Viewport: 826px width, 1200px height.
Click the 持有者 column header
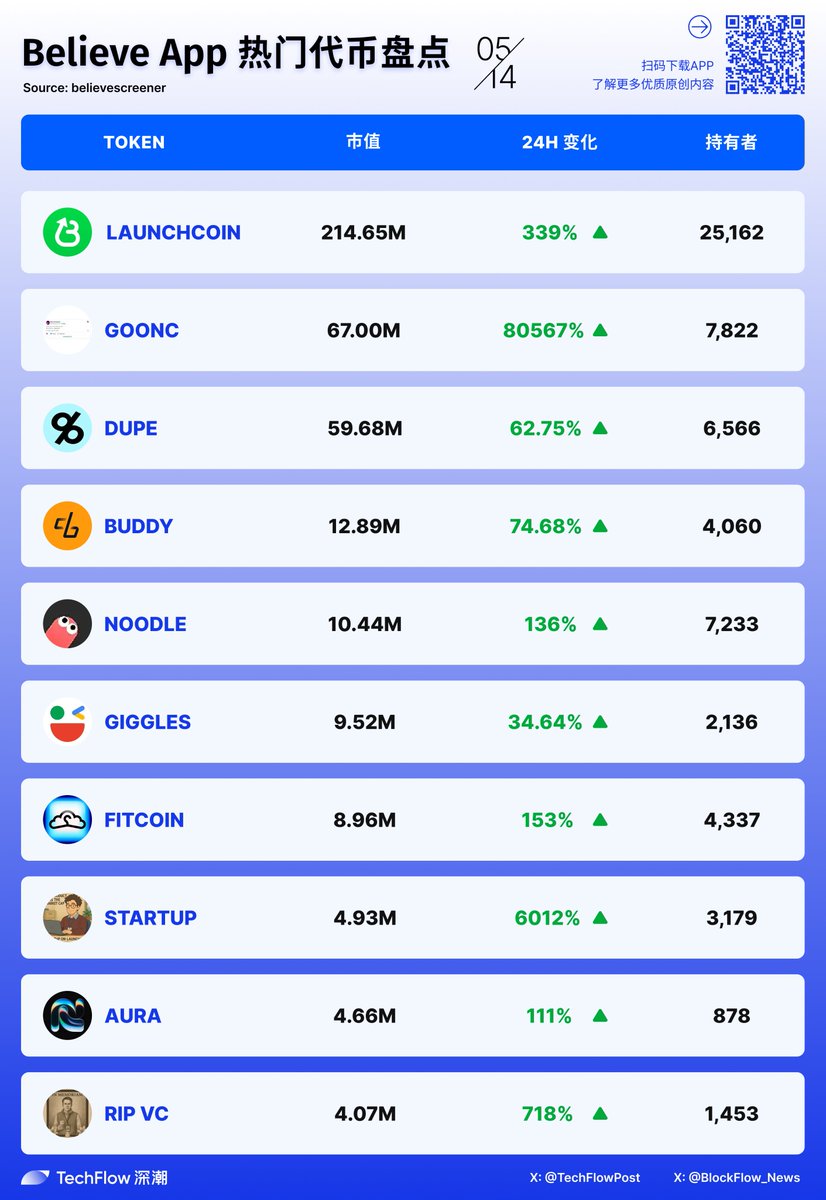tap(731, 142)
